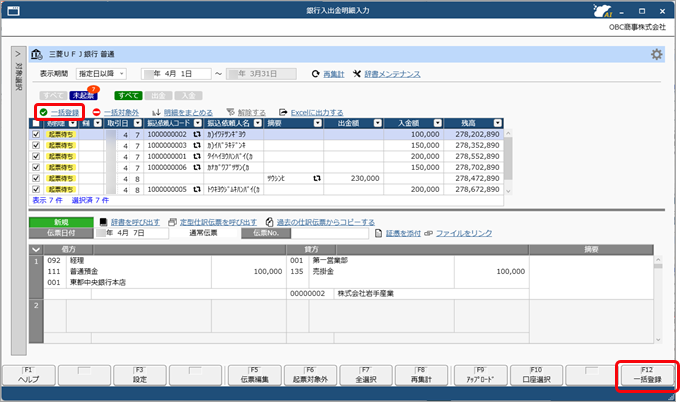Click the 伝票日付 field showing 4月 7日

(x=131, y=233)
